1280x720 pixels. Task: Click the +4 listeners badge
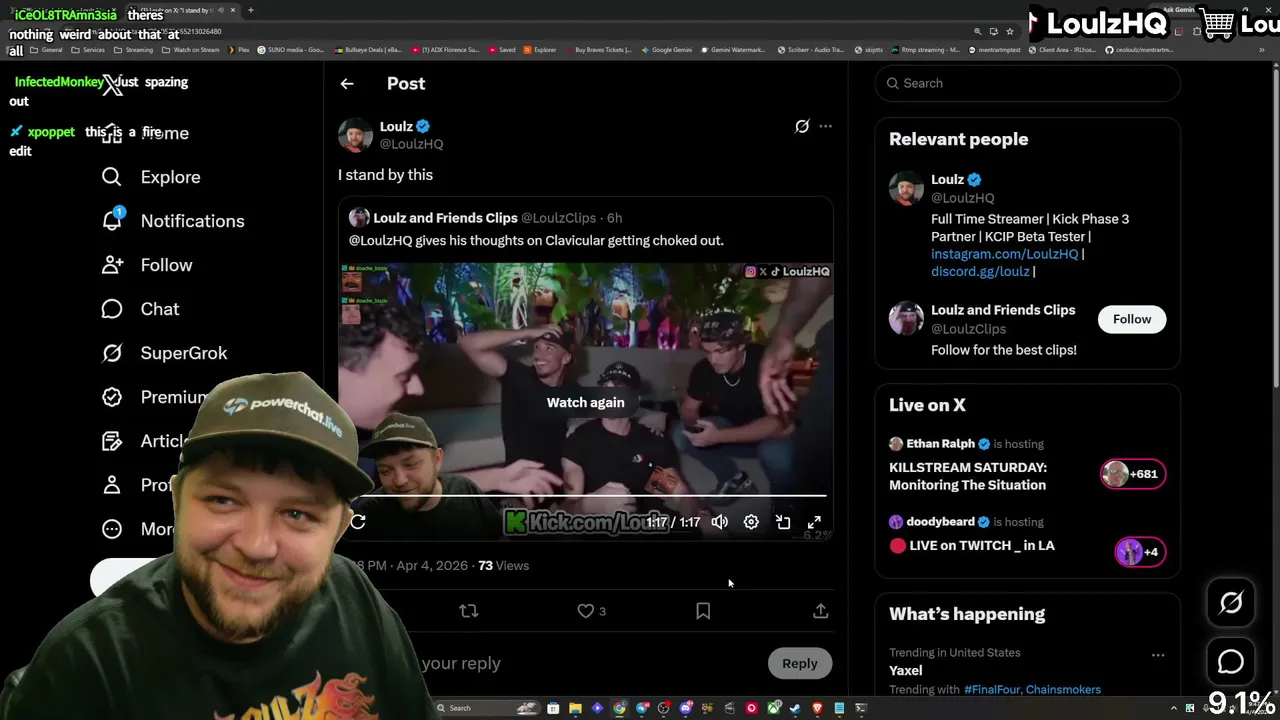[1140, 552]
